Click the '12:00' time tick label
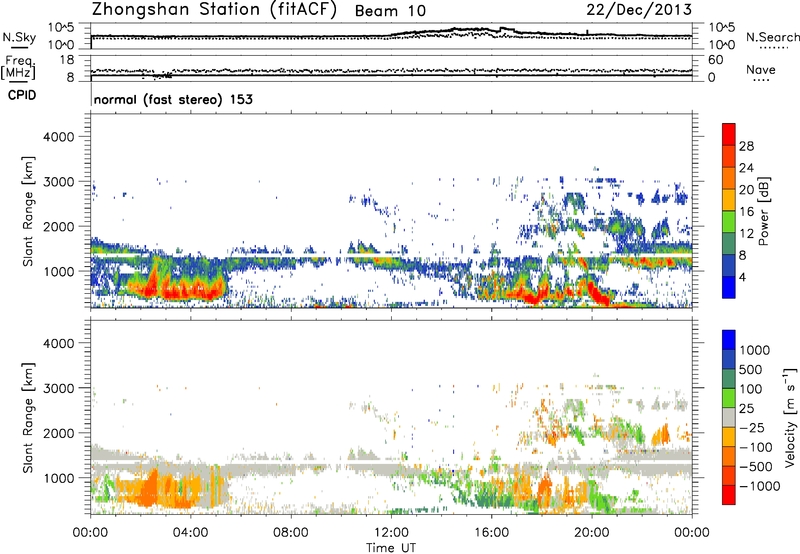This screenshot has width=800, height=554. [x=391, y=533]
